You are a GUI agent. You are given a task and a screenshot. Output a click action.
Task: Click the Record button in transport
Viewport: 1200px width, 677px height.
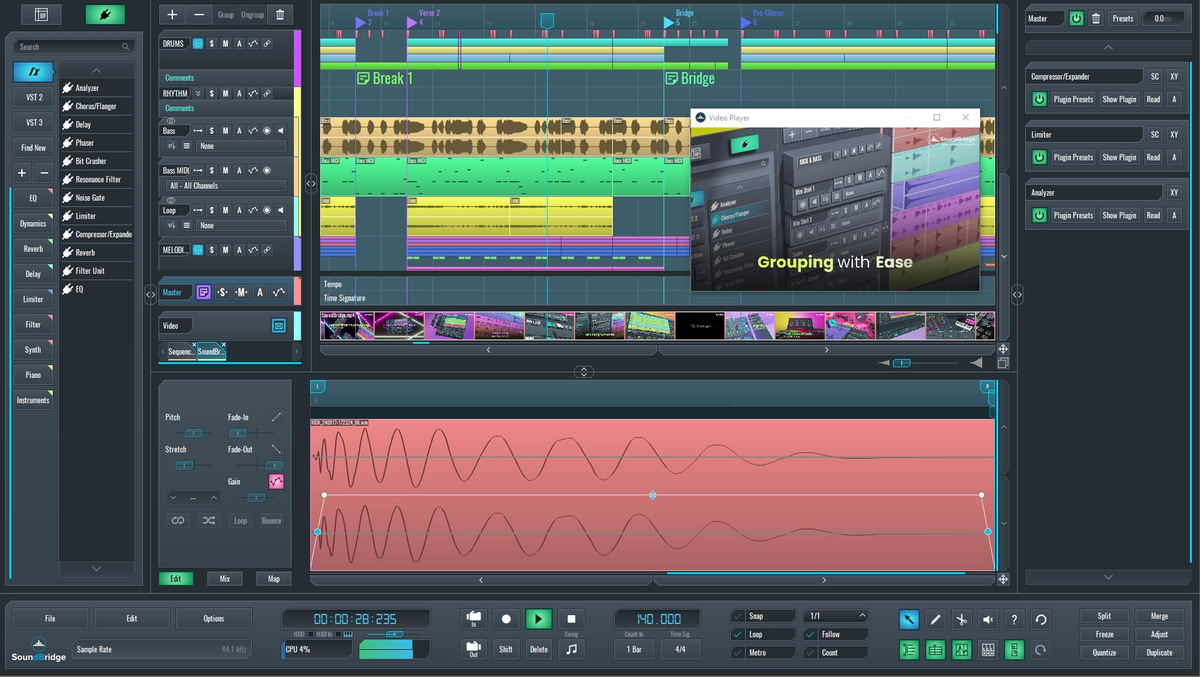click(x=506, y=619)
